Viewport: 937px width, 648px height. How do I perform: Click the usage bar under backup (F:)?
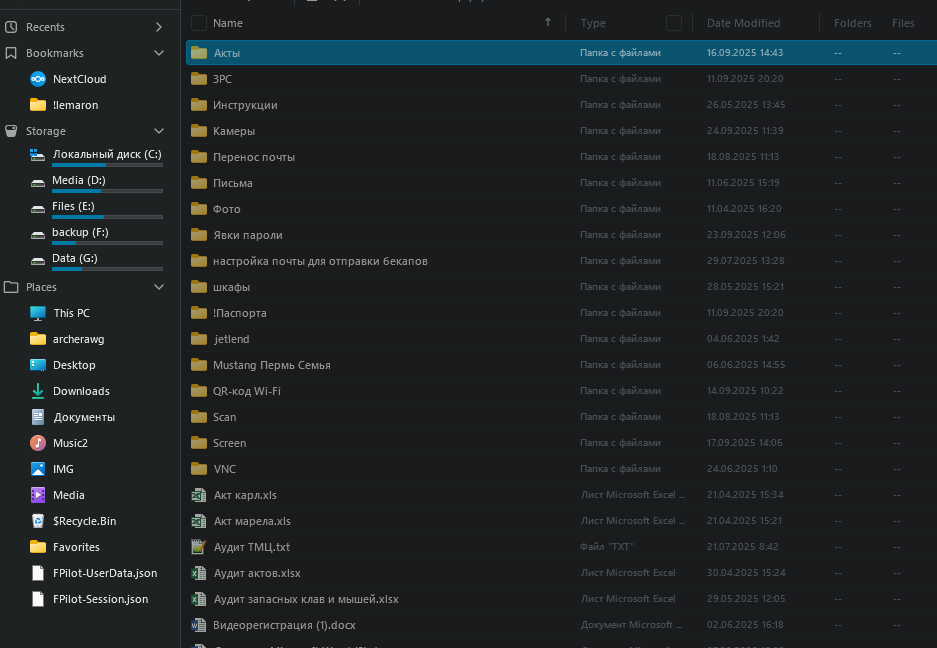point(94,243)
